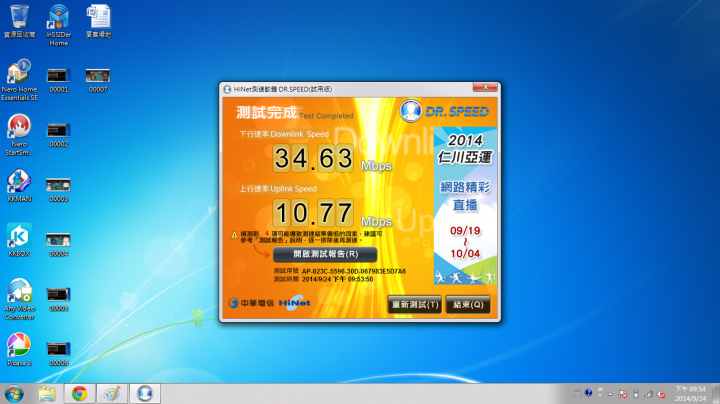Image resolution: width=720 pixels, height=404 pixels.
Task: Open Nero Home Essentials SE shortcut
Action: pos(19,80)
